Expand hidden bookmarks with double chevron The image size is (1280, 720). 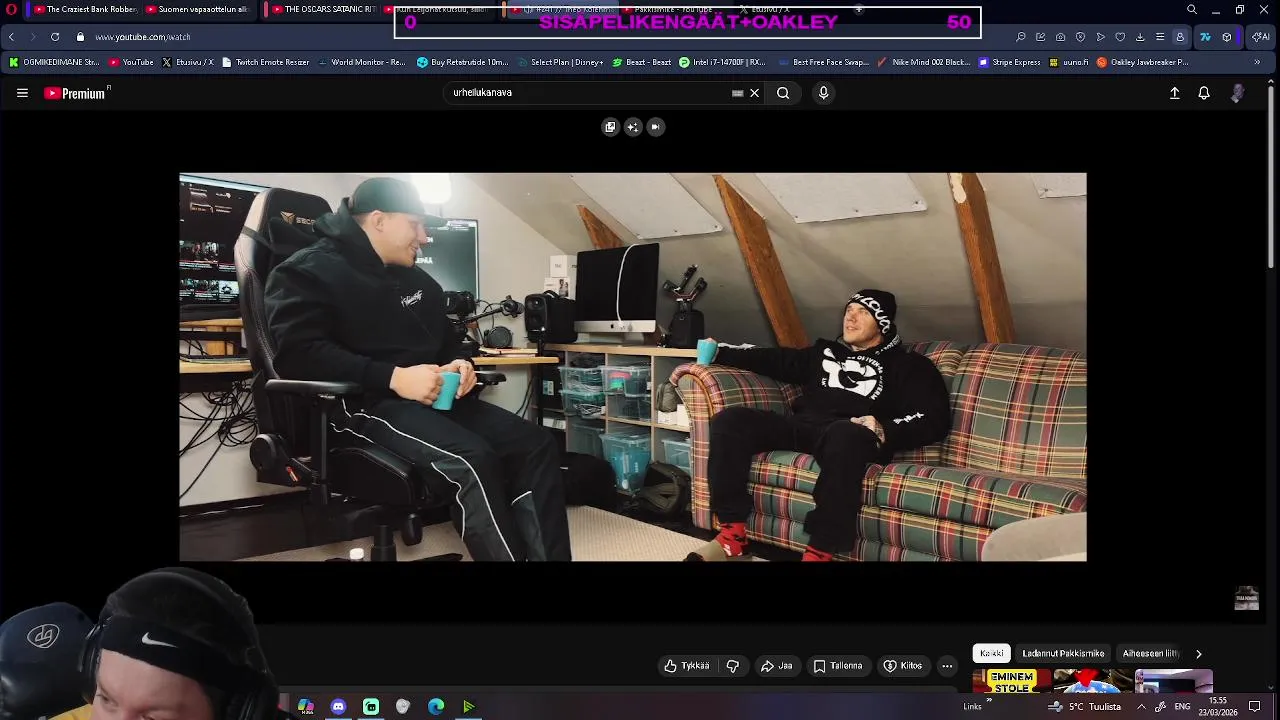point(1257,62)
